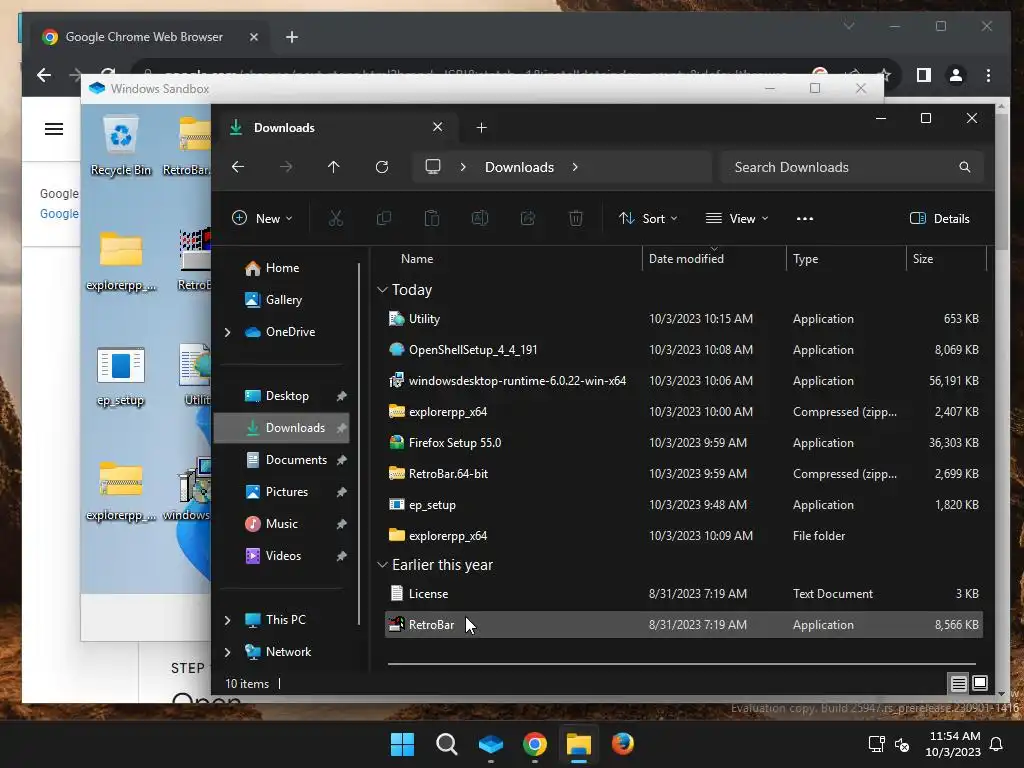Expand Network in navigation pane
This screenshot has height=768, width=1024.
pyautogui.click(x=227, y=652)
